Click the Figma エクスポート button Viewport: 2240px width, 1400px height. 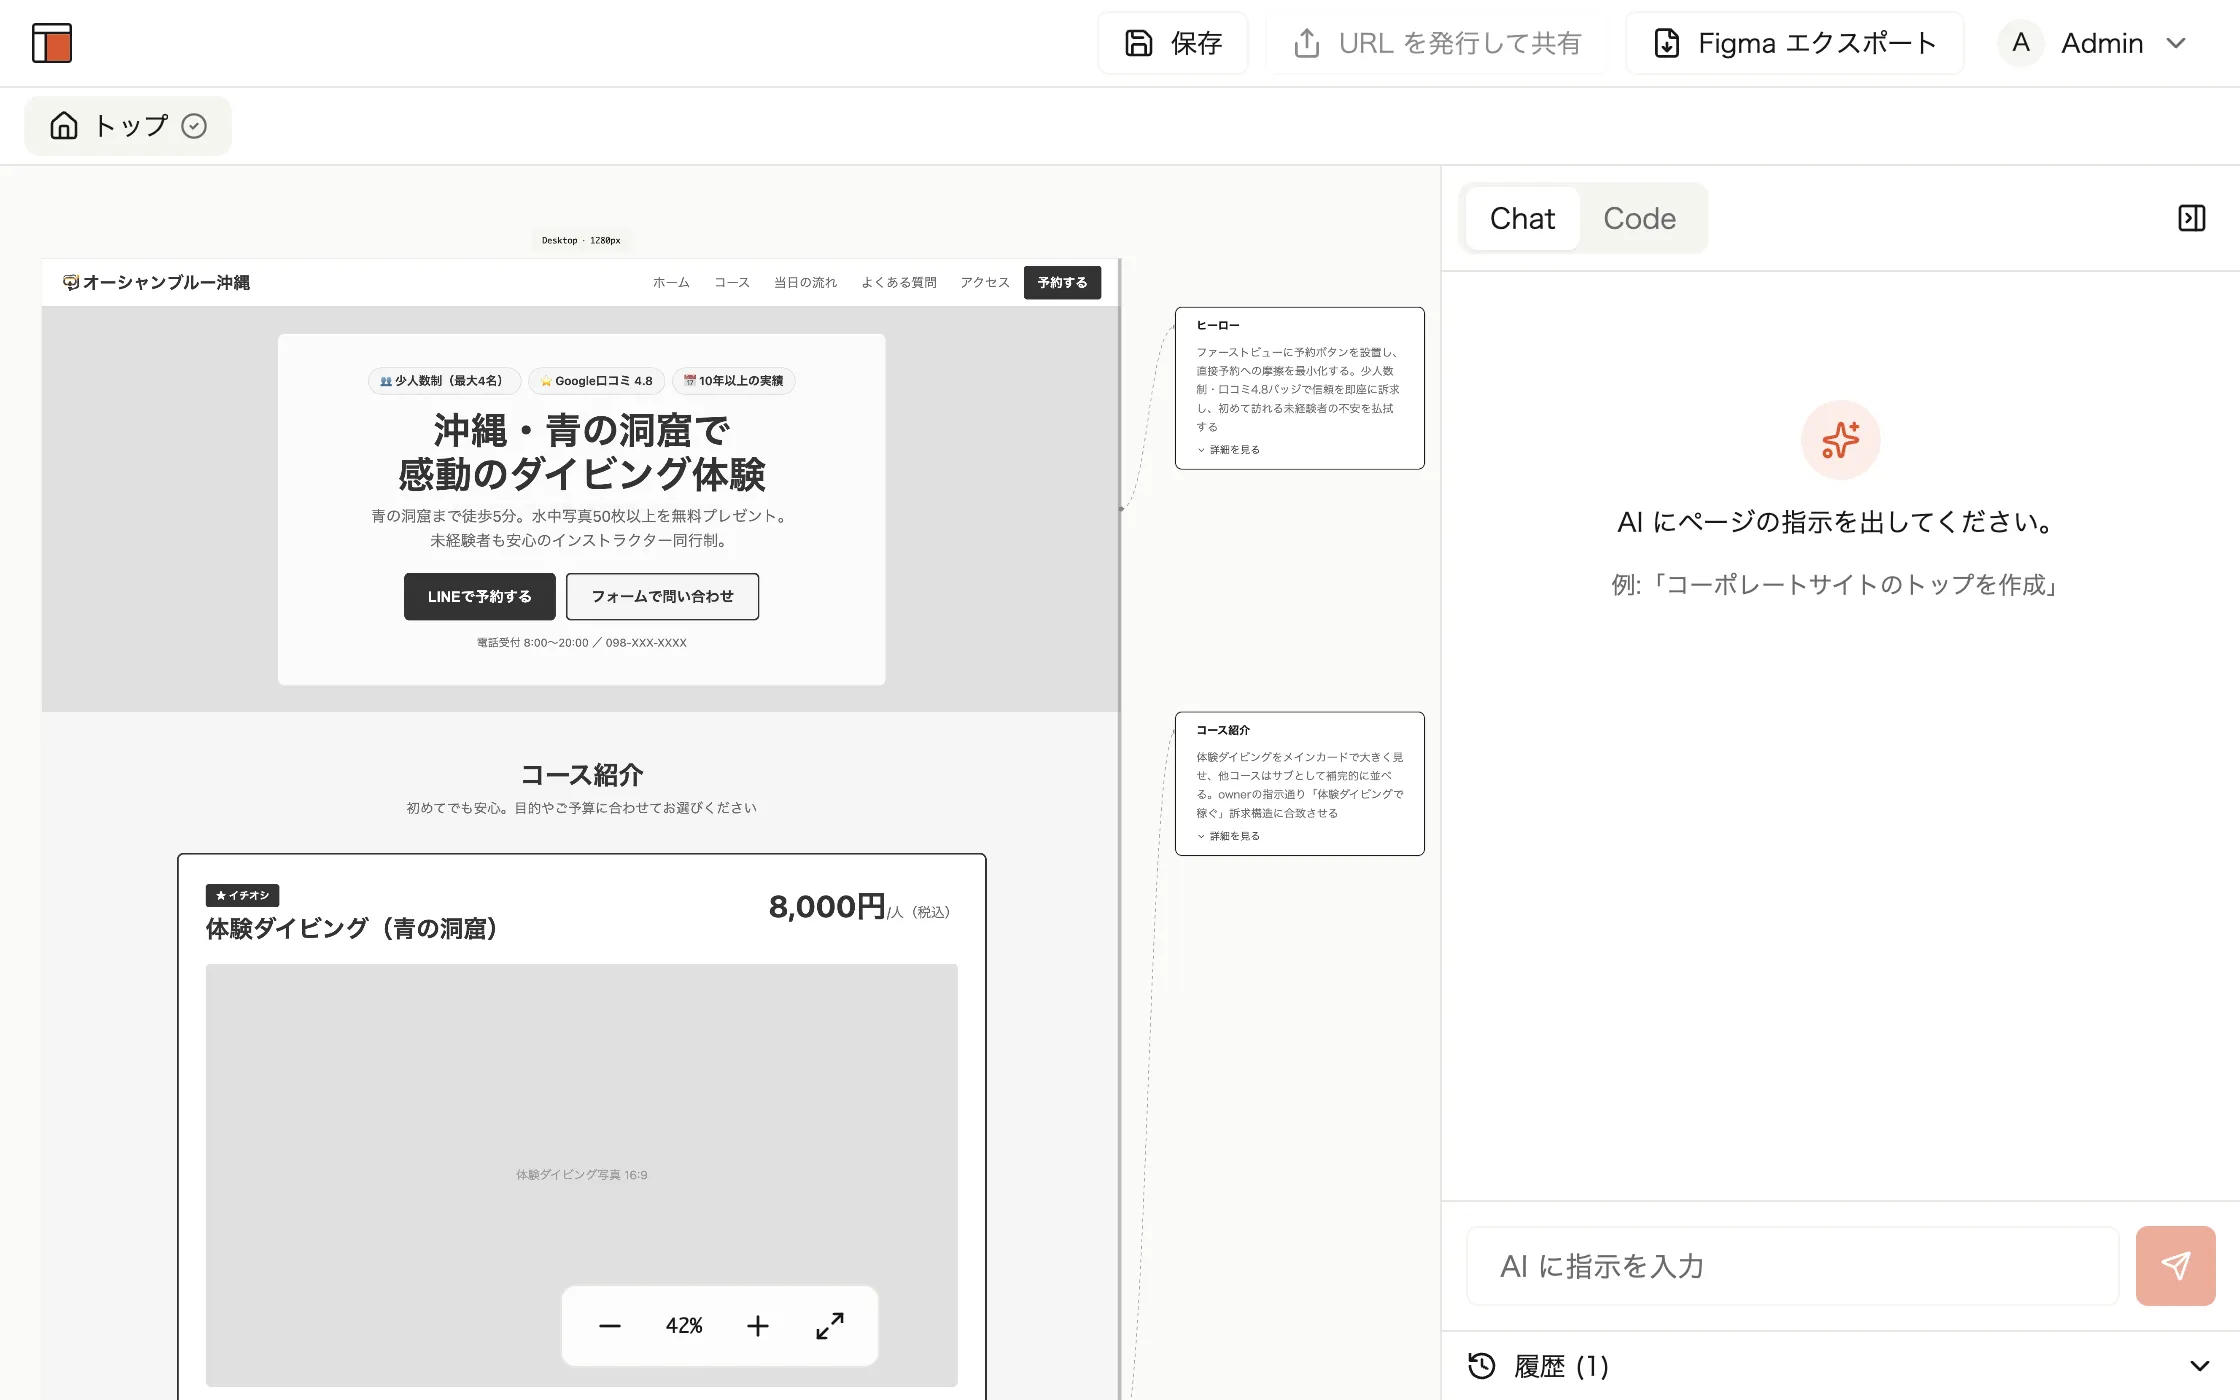coord(1795,43)
